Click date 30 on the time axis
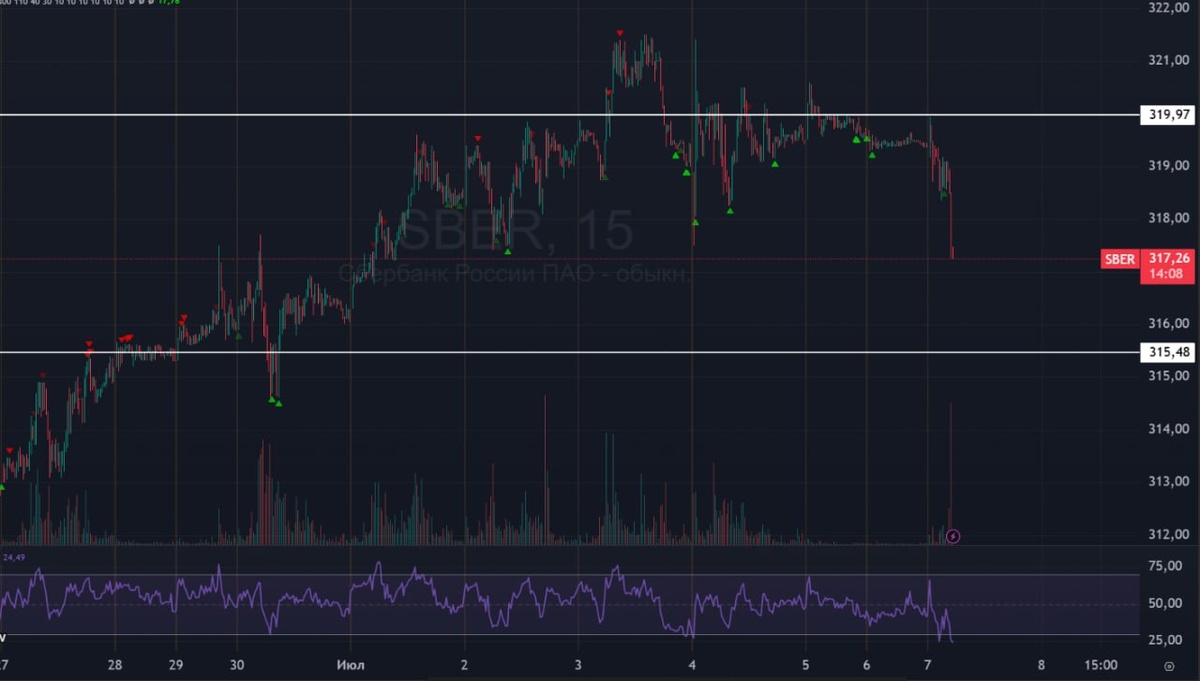This screenshot has width=1200, height=681. click(237, 665)
